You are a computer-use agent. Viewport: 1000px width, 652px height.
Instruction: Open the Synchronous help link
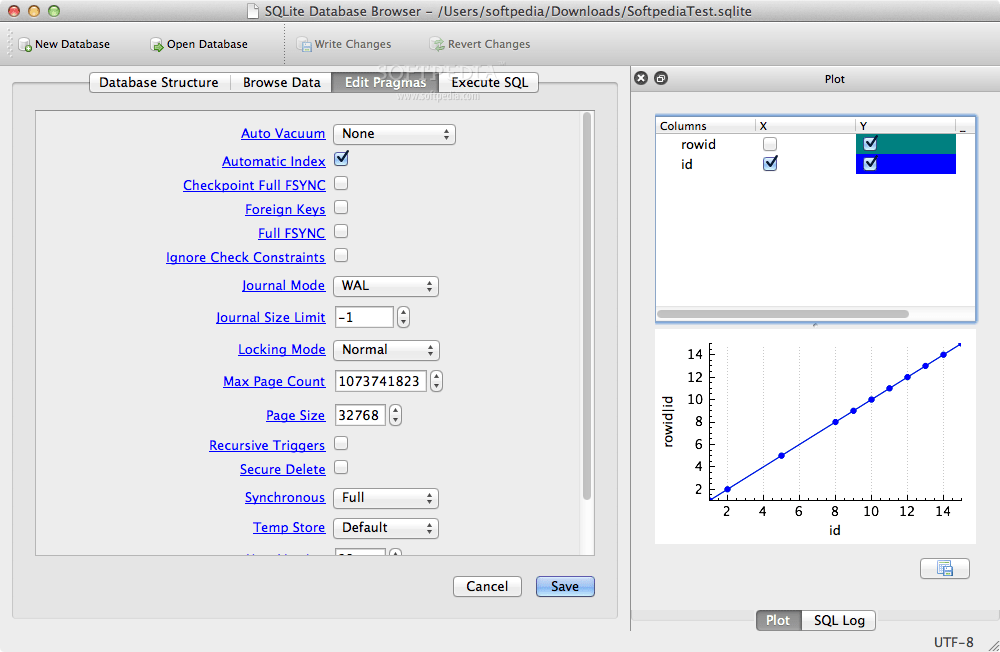click(285, 497)
